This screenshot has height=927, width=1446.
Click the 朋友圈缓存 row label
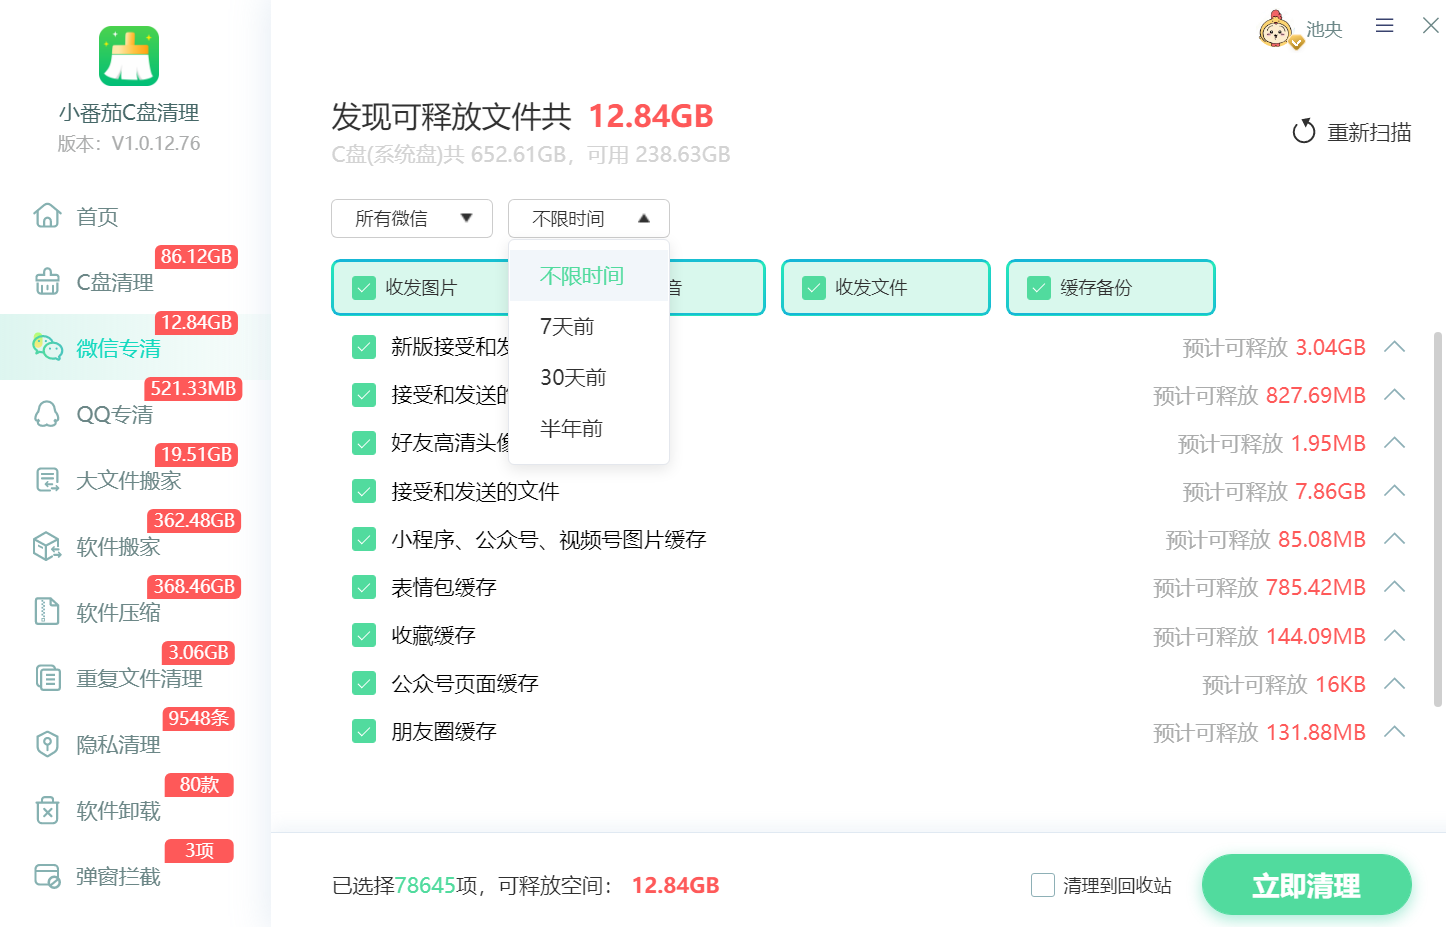[x=444, y=732]
